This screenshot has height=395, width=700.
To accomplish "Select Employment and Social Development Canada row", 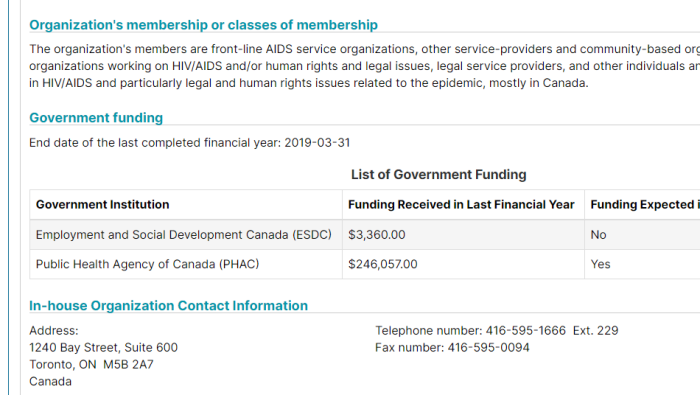I will pyautogui.click(x=365, y=235).
